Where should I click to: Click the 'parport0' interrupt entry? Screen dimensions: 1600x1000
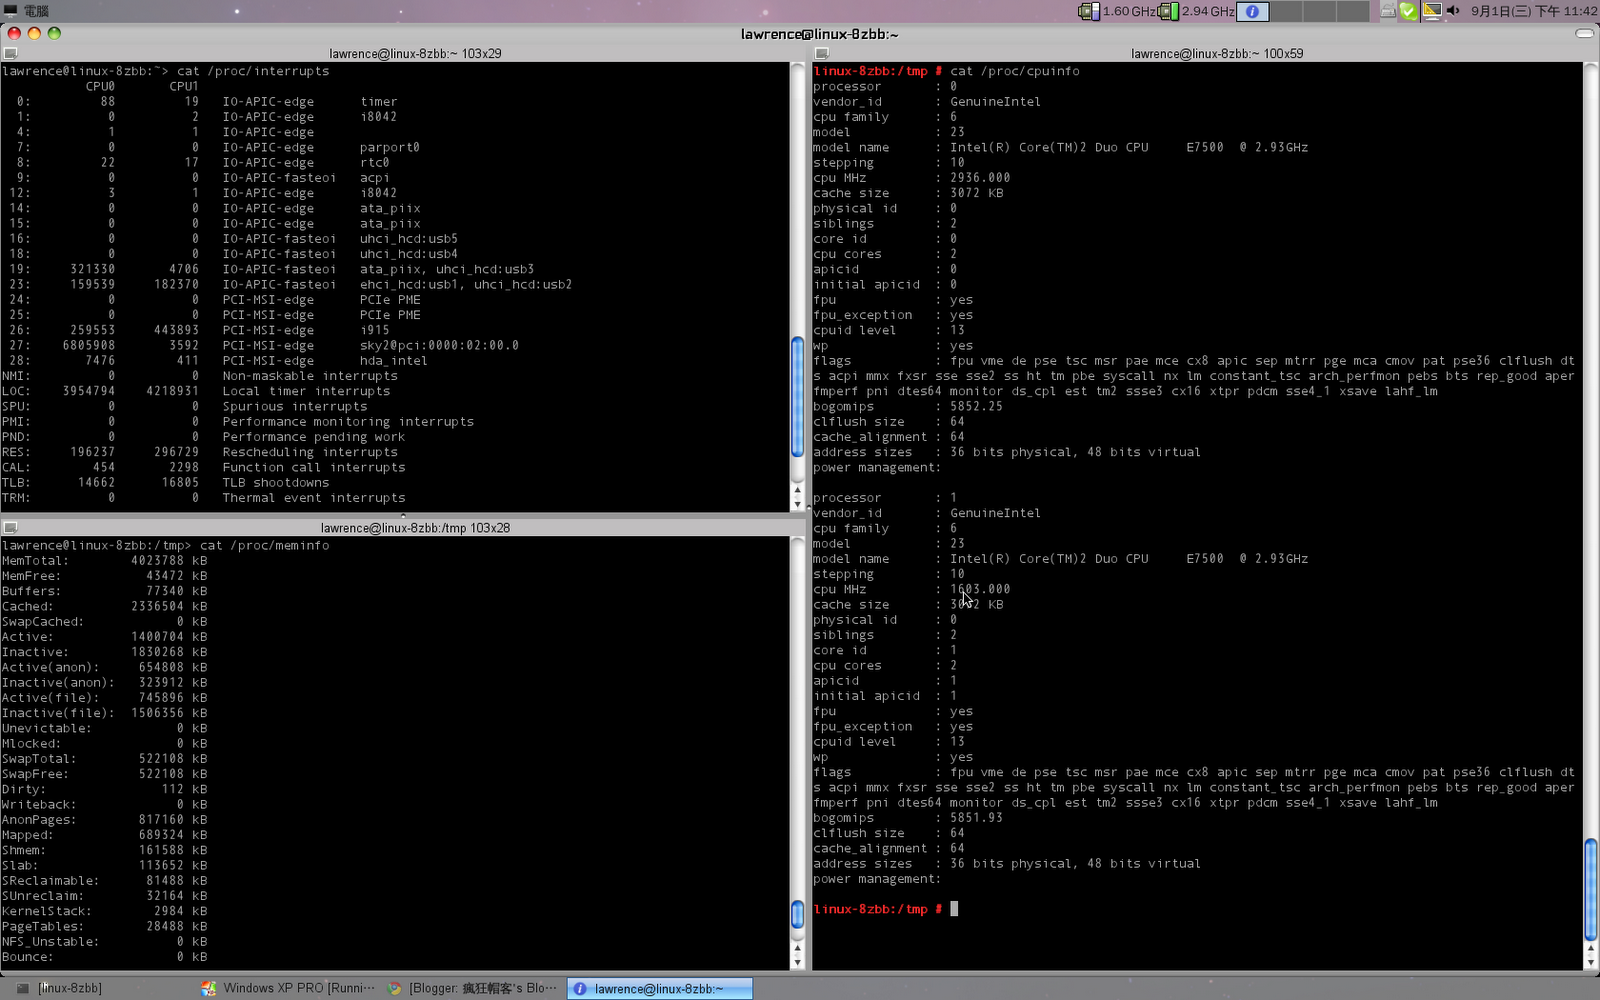click(390, 147)
